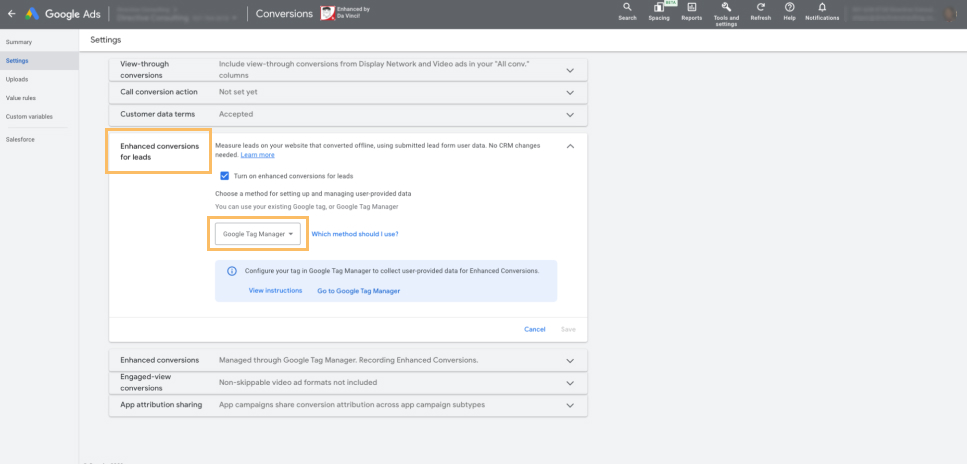Viewport: 967px width, 464px height.
Task: Click the View instructions link
Action: 275,290
